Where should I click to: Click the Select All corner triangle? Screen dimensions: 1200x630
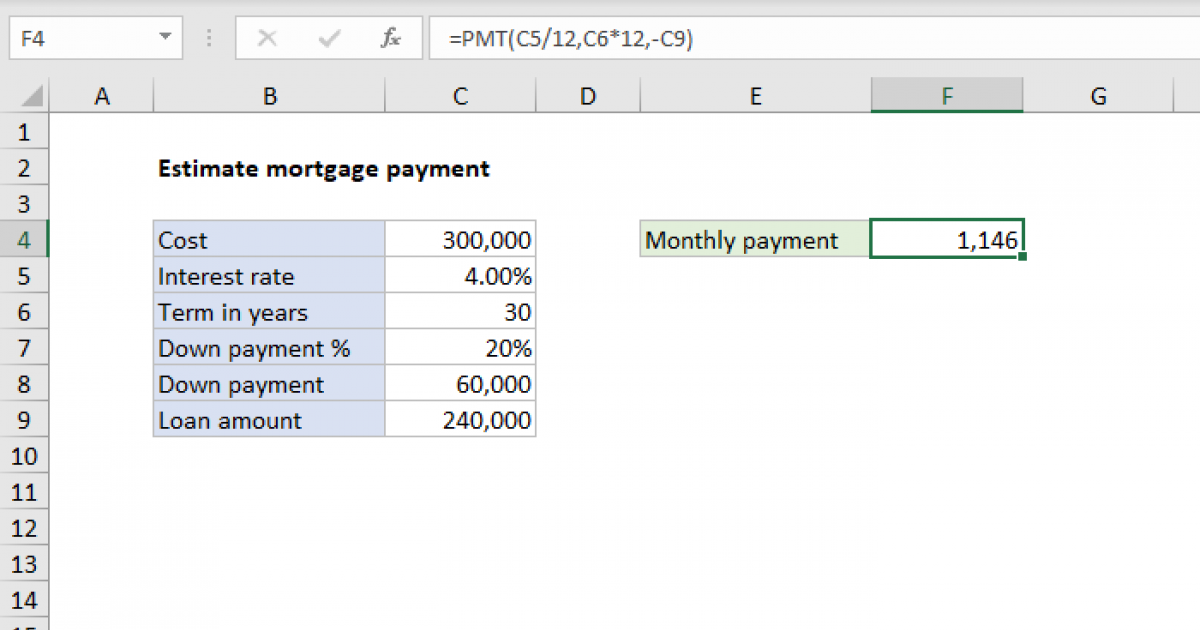click(x=32, y=97)
